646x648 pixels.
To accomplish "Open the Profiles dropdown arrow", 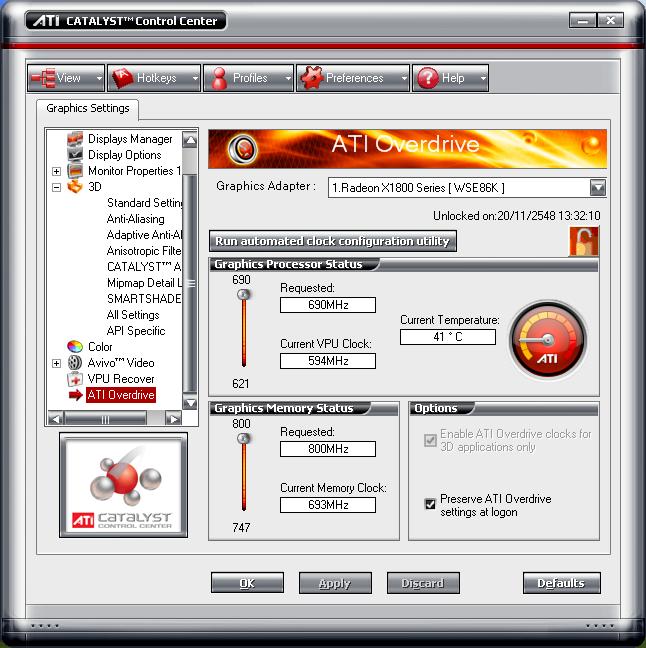I will pyautogui.click(x=288, y=78).
